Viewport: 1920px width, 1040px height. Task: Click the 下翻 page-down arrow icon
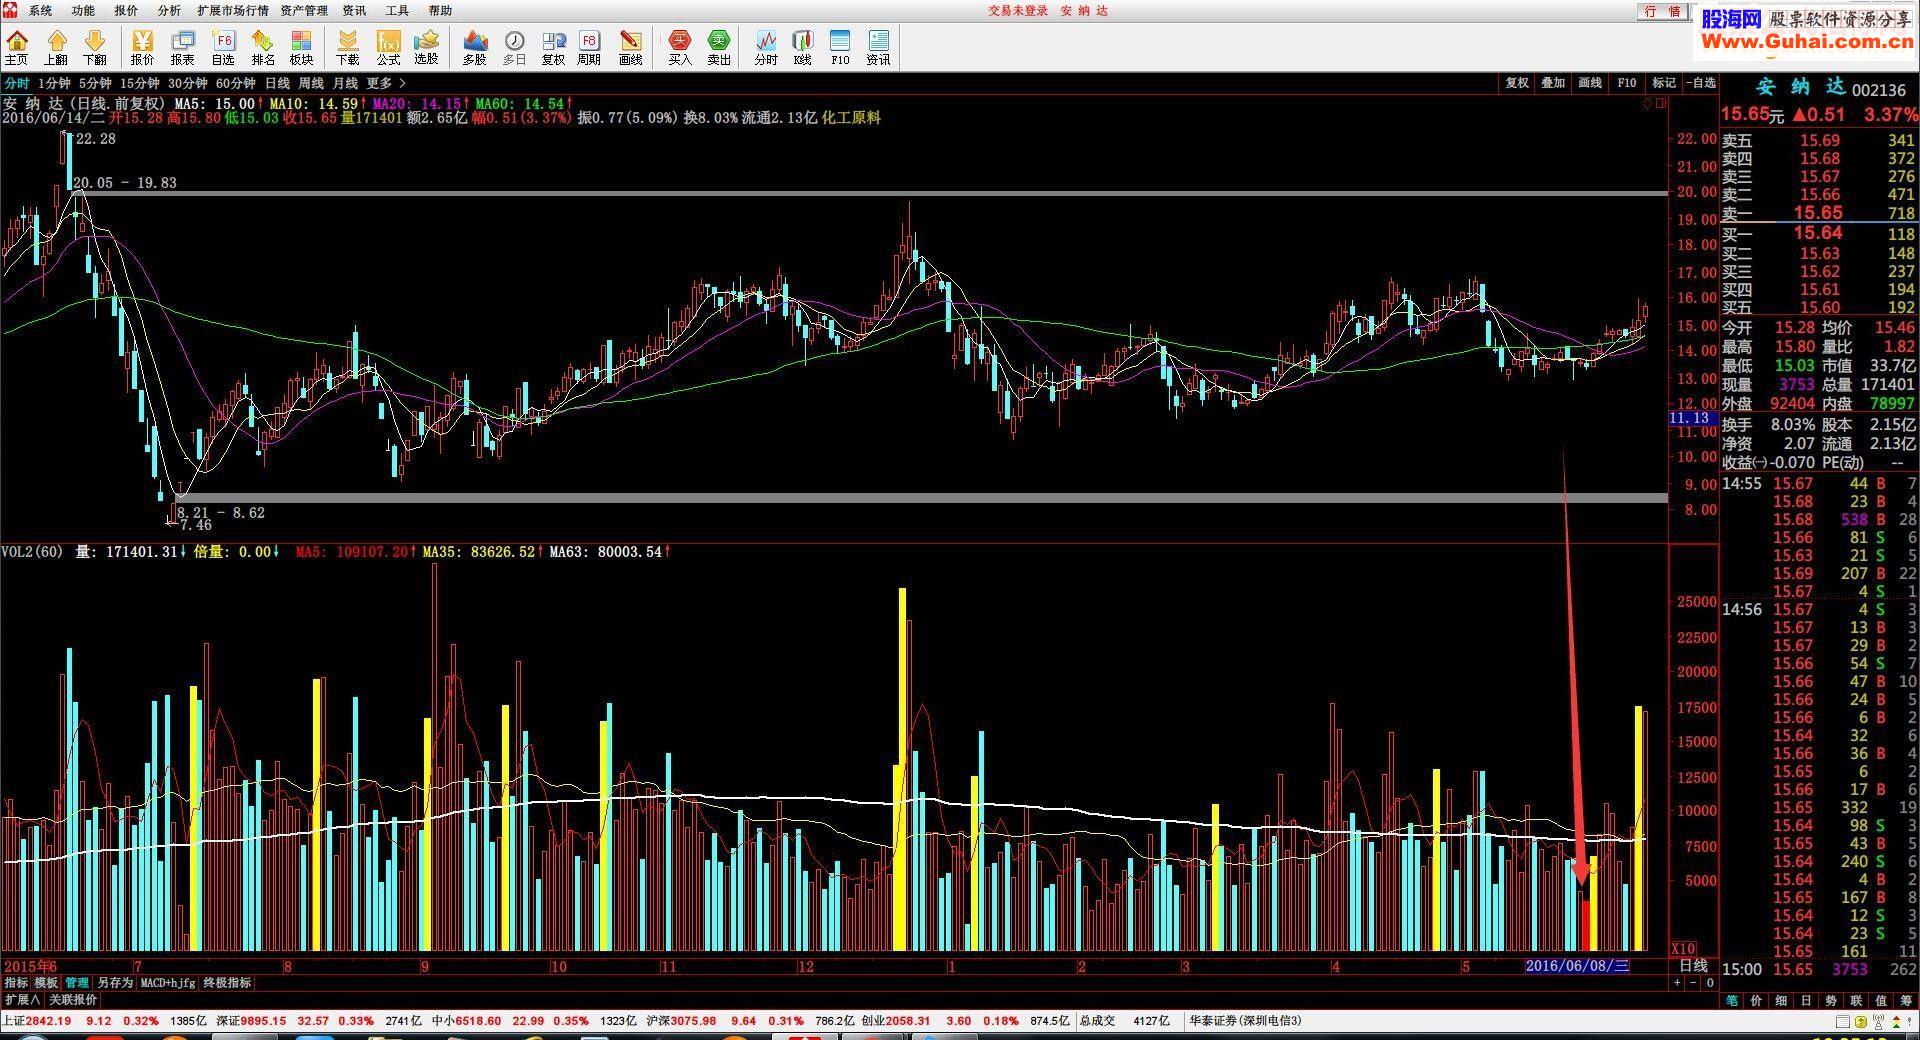(95, 47)
